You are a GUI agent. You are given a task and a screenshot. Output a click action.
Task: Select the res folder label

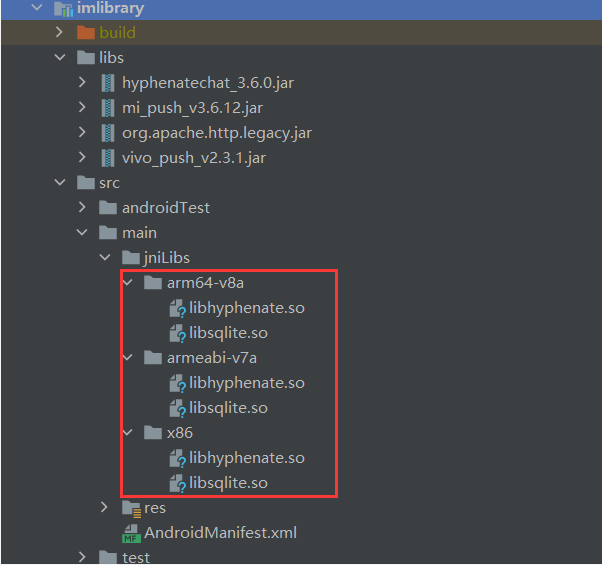[155, 508]
